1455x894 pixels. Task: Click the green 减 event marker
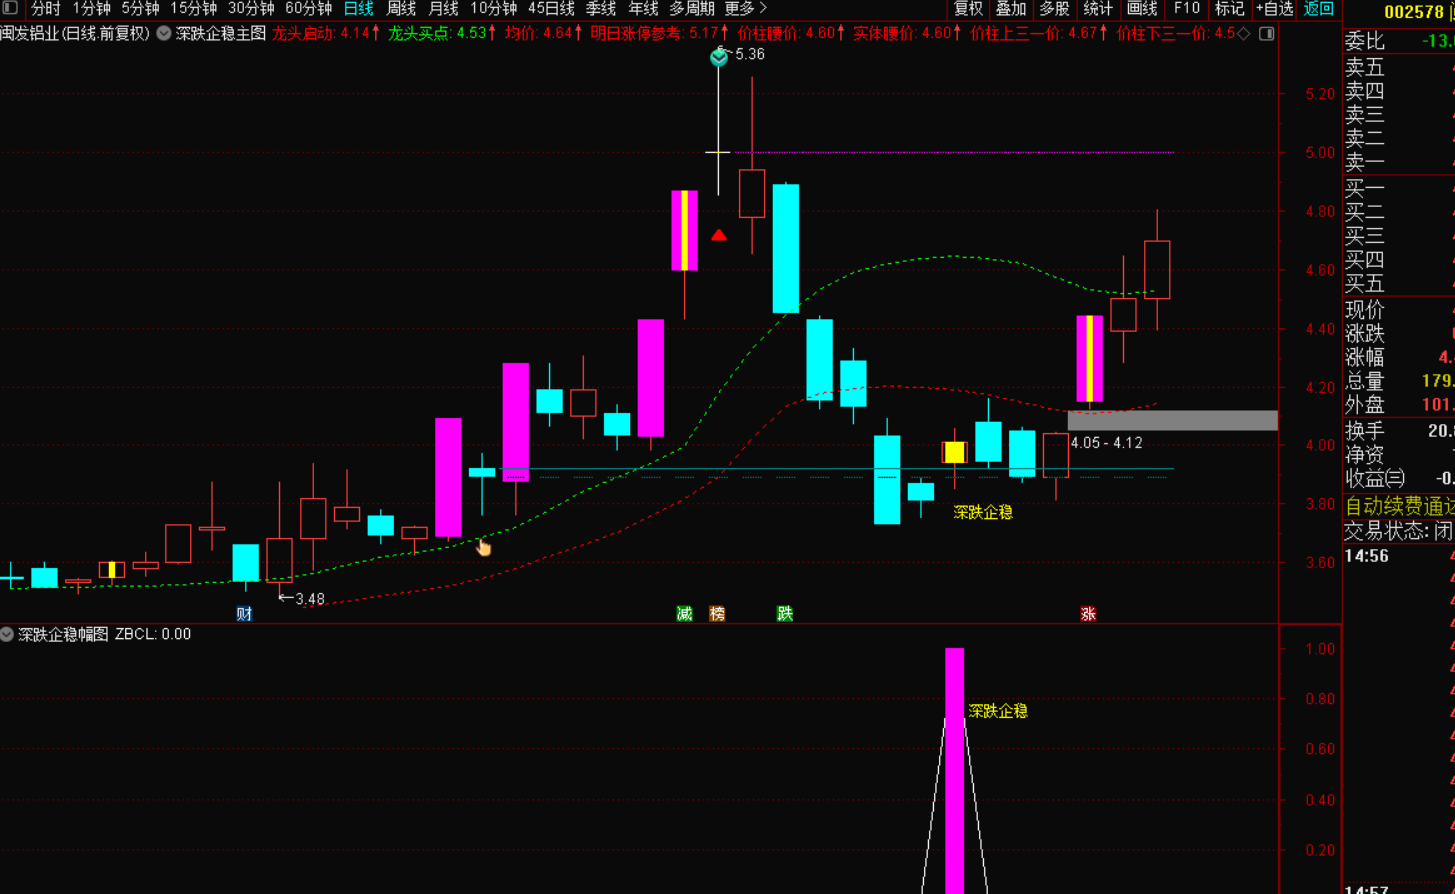[x=684, y=614]
